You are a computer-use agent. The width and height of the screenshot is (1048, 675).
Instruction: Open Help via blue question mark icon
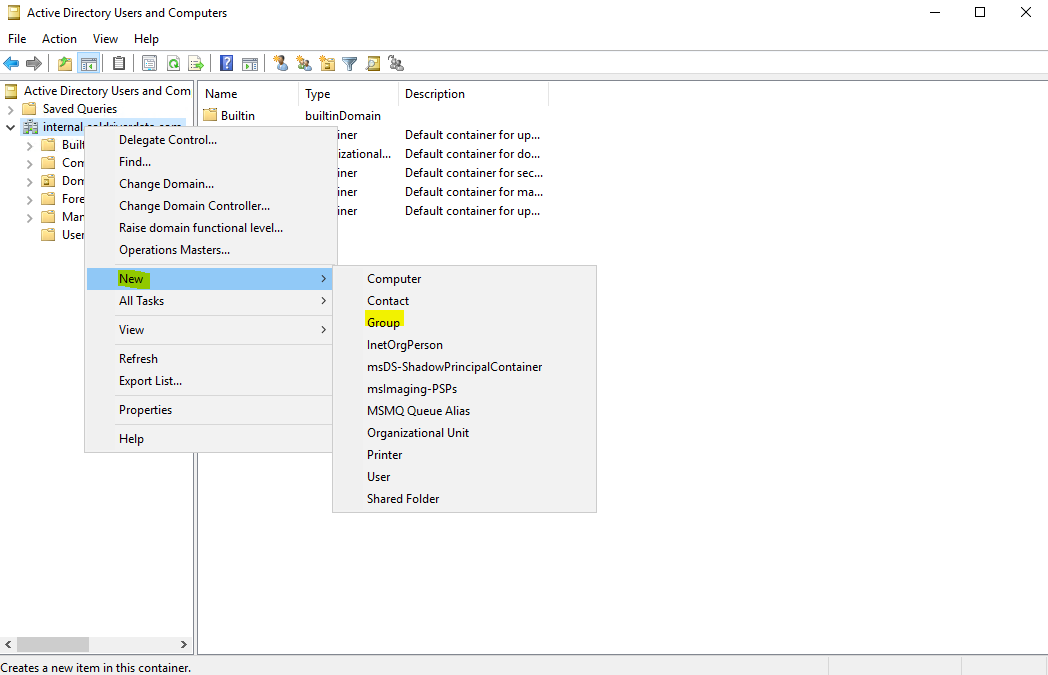pos(227,64)
